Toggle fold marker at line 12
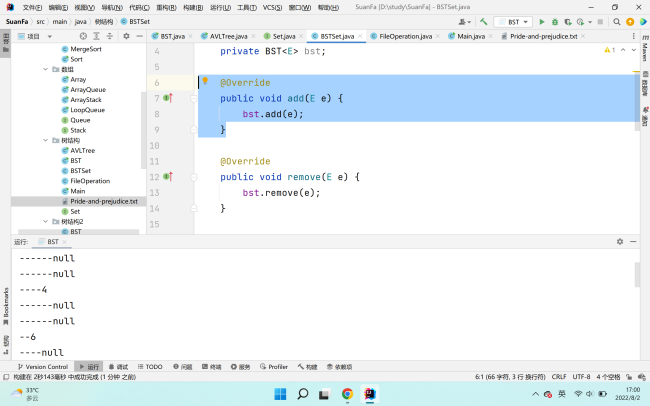This screenshot has width=650, height=406. click(194, 177)
